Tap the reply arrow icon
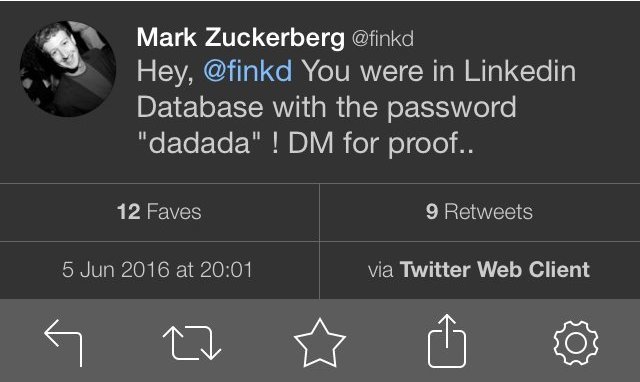This screenshot has height=382, width=640. tap(63, 343)
